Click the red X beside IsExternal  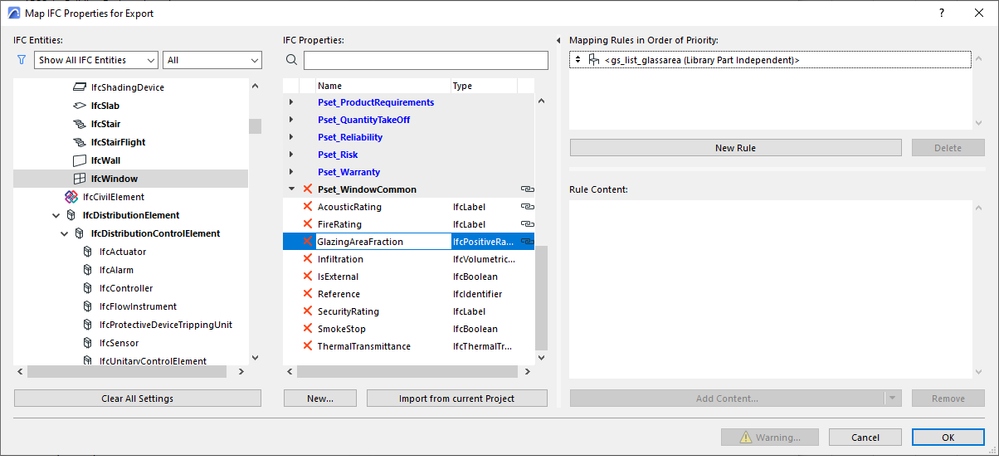307,276
